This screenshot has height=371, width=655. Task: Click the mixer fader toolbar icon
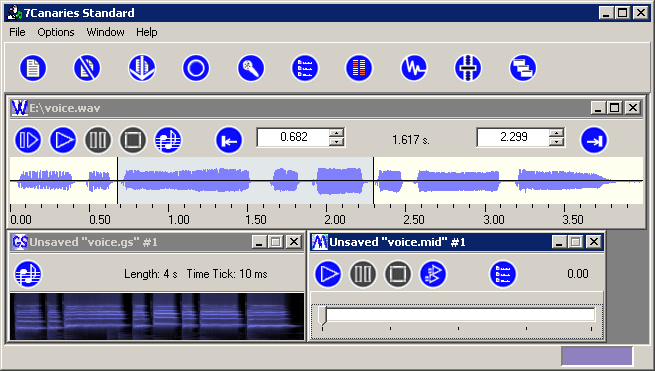coord(468,68)
